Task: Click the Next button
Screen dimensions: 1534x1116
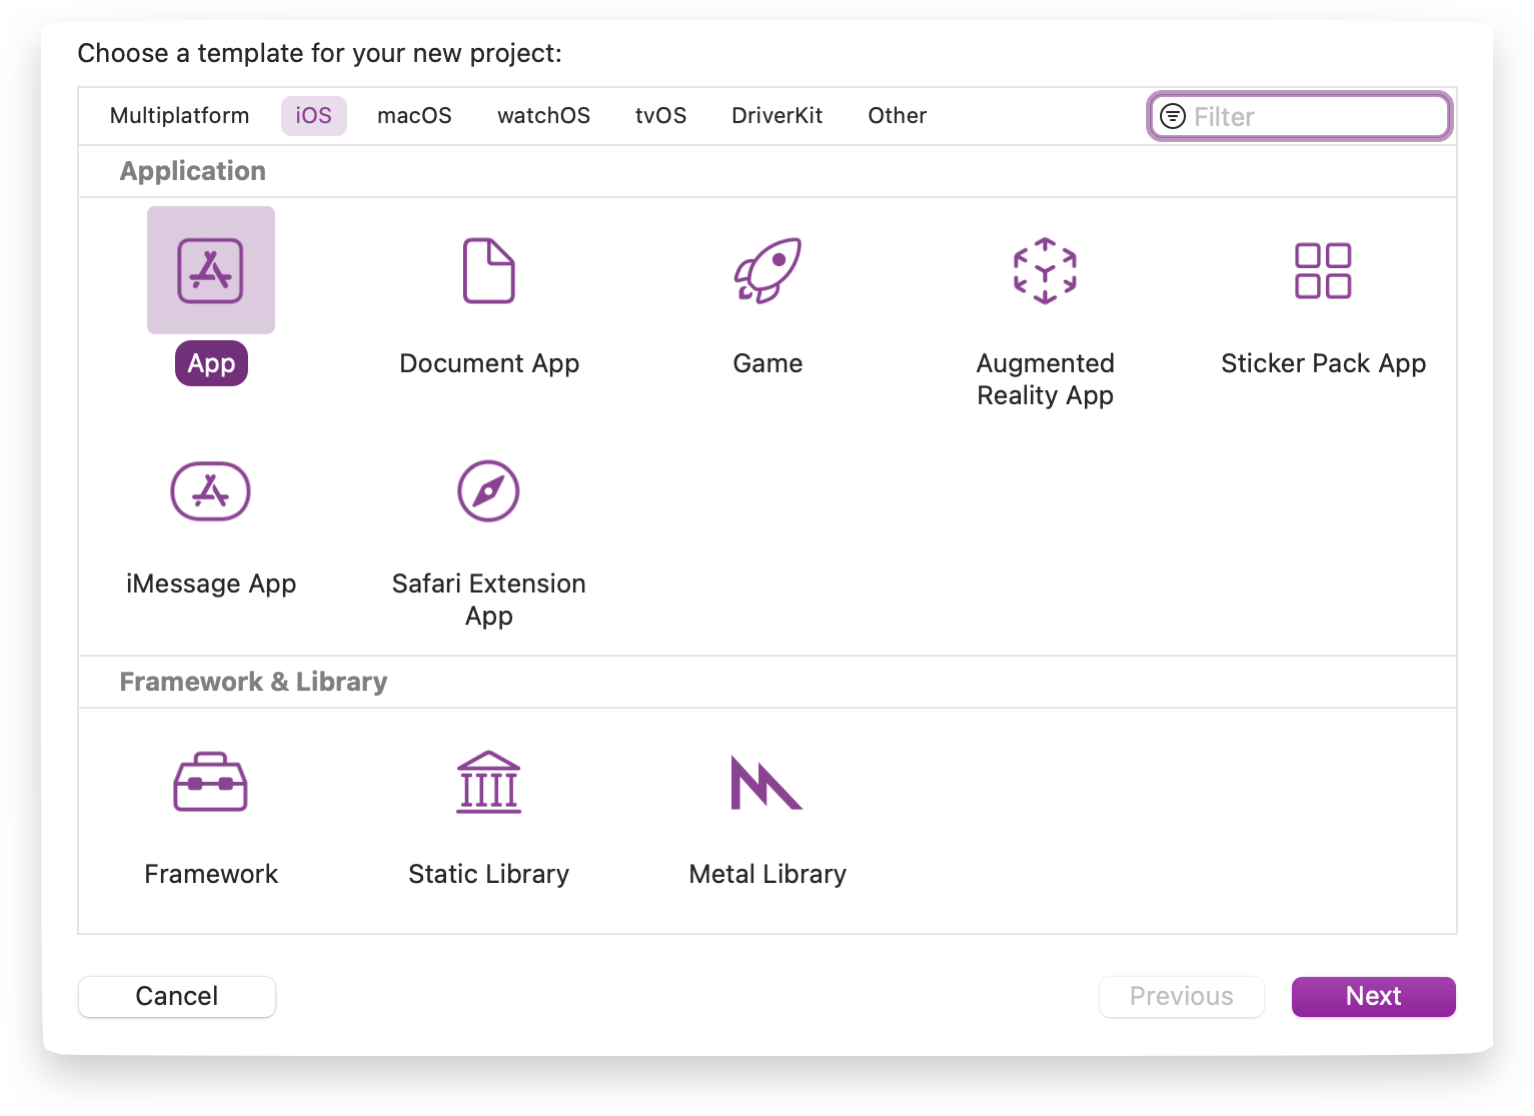Action: [x=1374, y=996]
